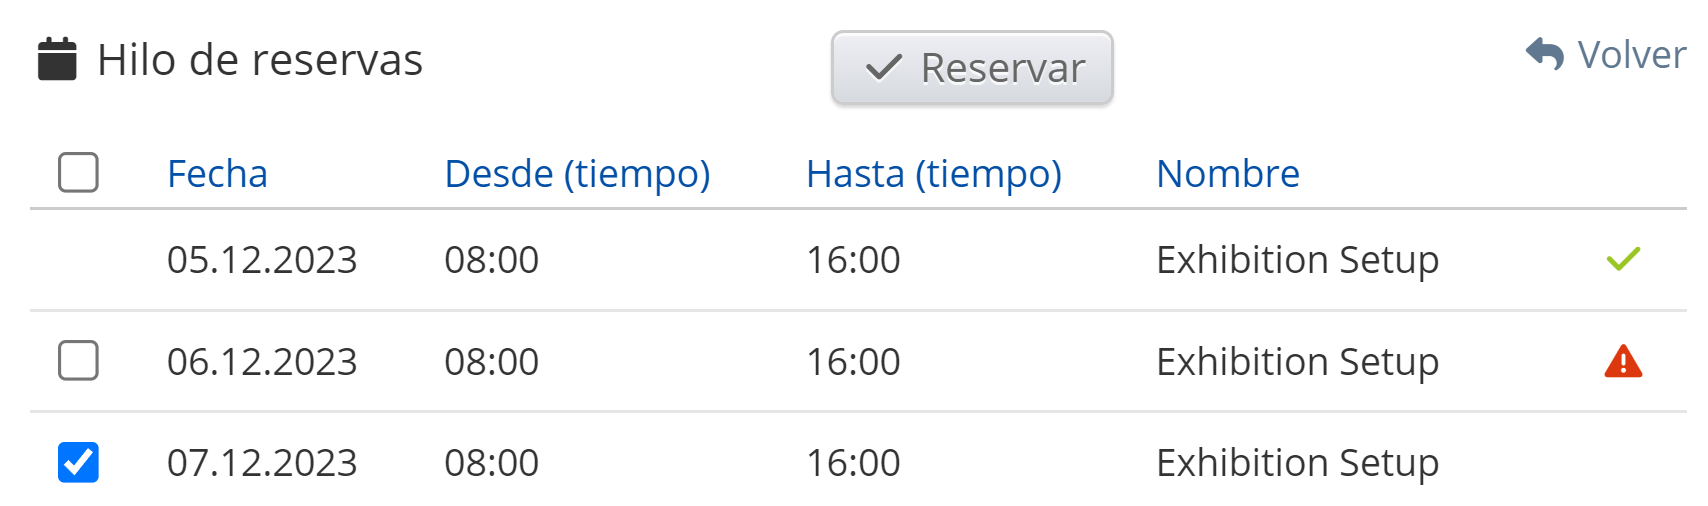Click Exhibition Setup name on 05.12.2023 row
1708x506 pixels.
(x=1297, y=260)
